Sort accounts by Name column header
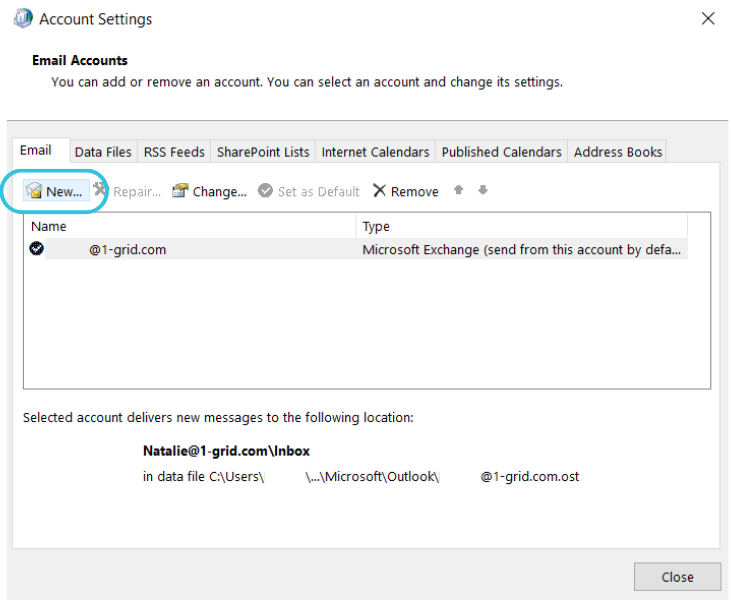This screenshot has width=732, height=600. point(190,227)
